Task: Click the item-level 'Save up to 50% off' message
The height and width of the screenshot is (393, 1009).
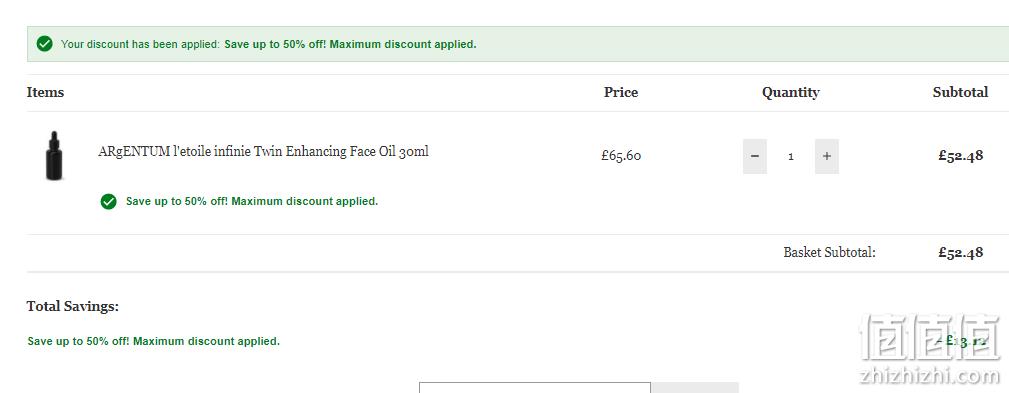Action: click(x=252, y=201)
